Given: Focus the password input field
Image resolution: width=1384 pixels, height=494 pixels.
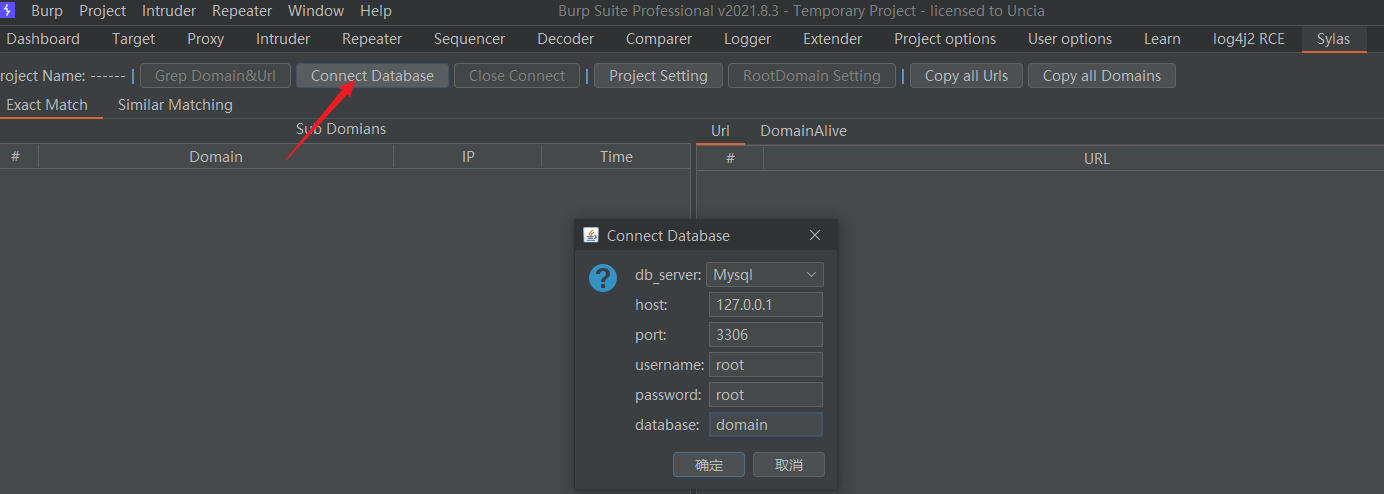Looking at the screenshot, I should (x=766, y=395).
